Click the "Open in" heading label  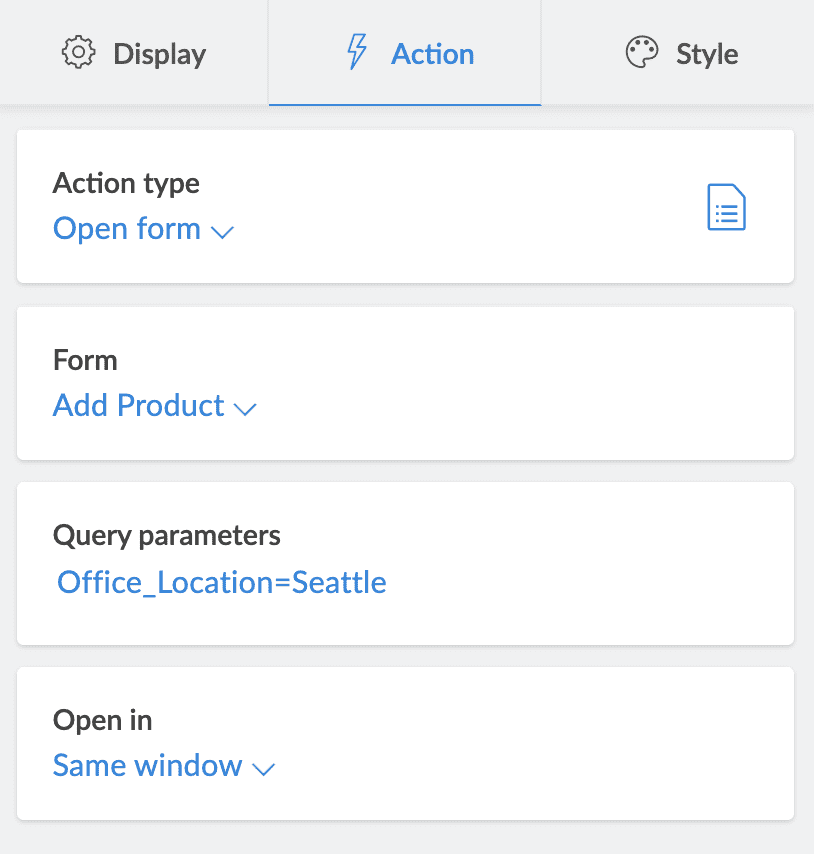102,720
